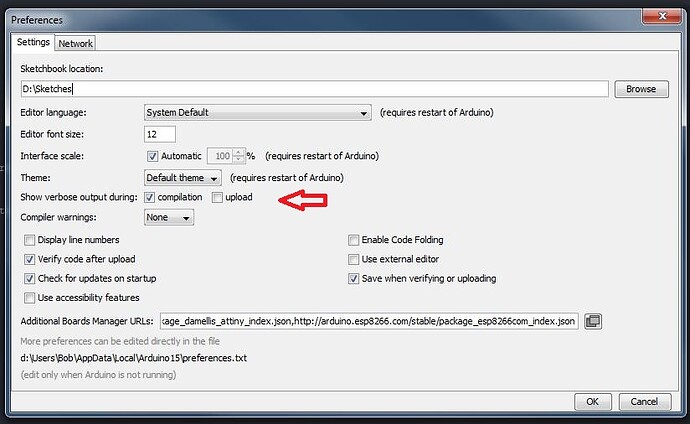Screen dimensions: 690x424
Task: Click the Editor font size field
Action: (x=160, y=134)
